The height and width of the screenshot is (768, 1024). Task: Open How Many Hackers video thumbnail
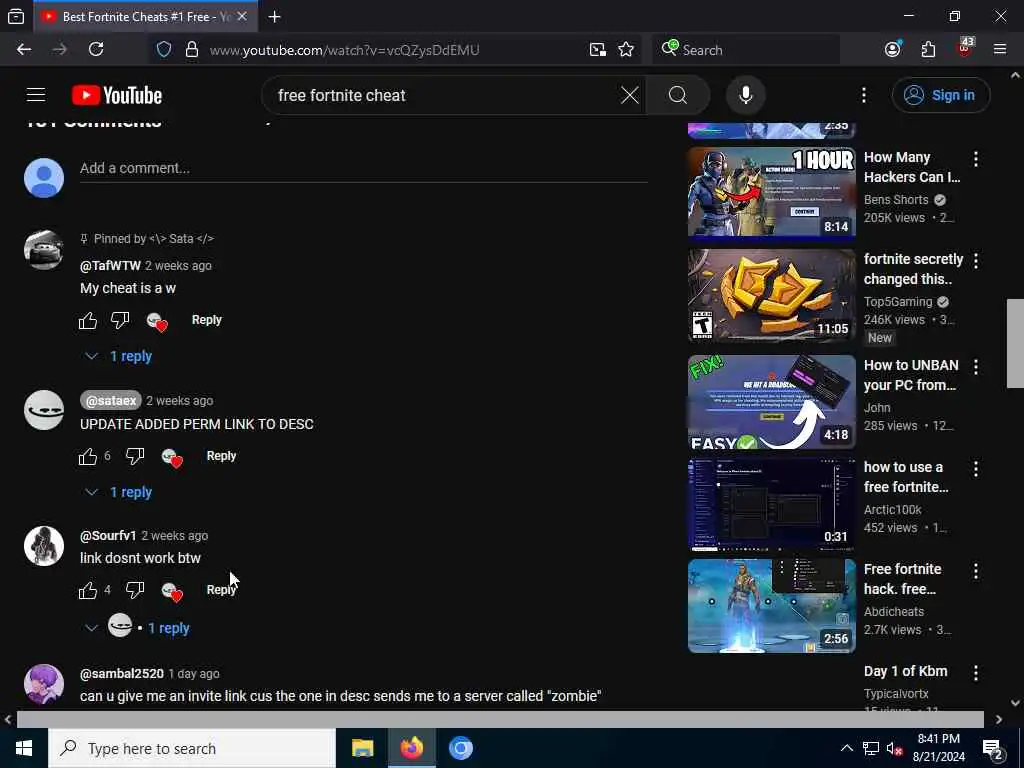(771, 191)
